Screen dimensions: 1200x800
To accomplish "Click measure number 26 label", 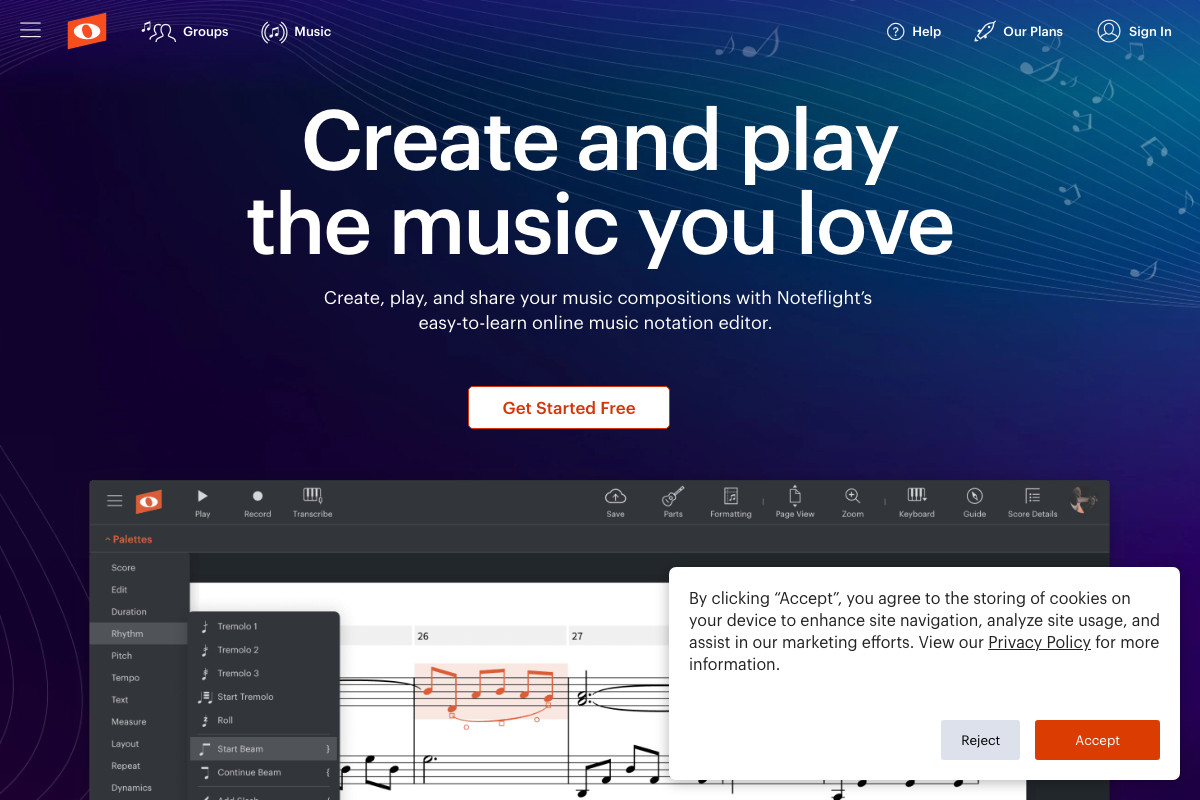I will pos(423,636).
